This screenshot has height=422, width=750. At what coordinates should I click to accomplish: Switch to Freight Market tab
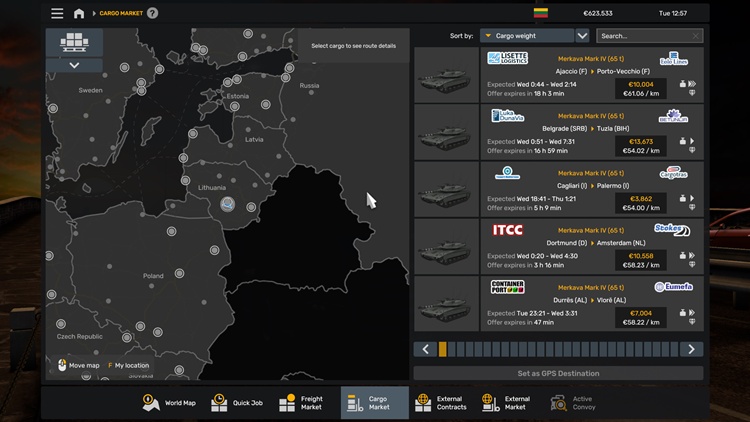coord(302,403)
